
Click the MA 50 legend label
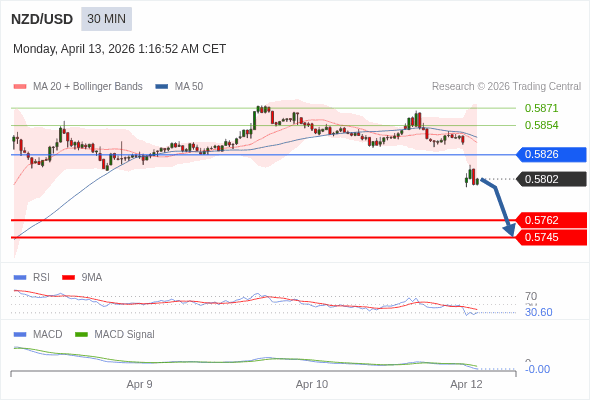189,87
